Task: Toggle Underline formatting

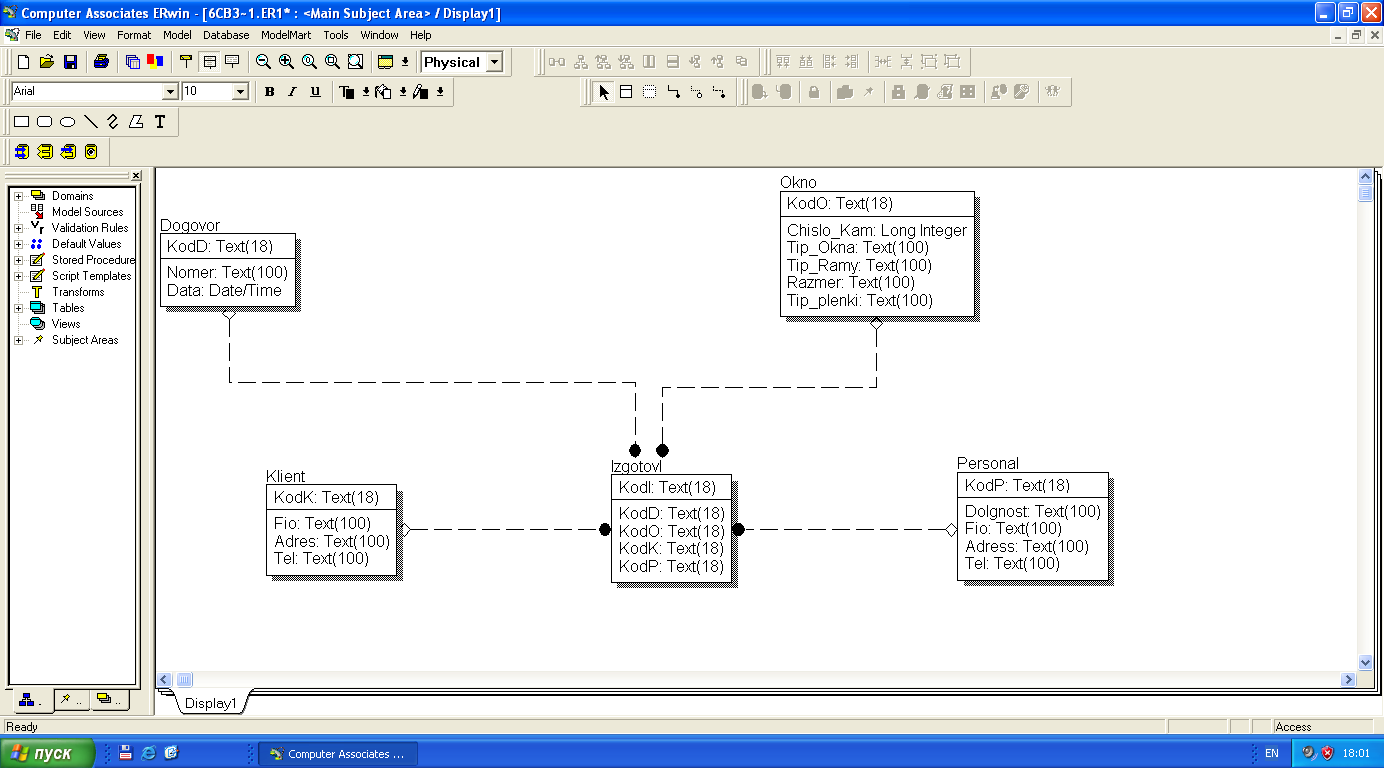Action: [315, 92]
